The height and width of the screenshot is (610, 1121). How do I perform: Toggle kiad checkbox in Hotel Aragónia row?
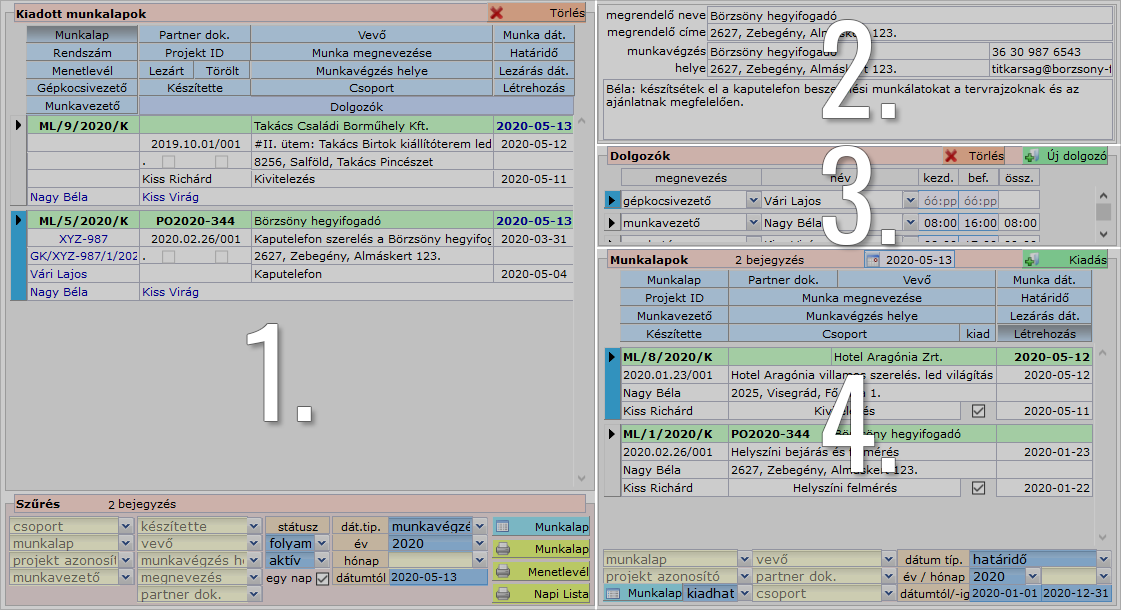click(x=978, y=411)
